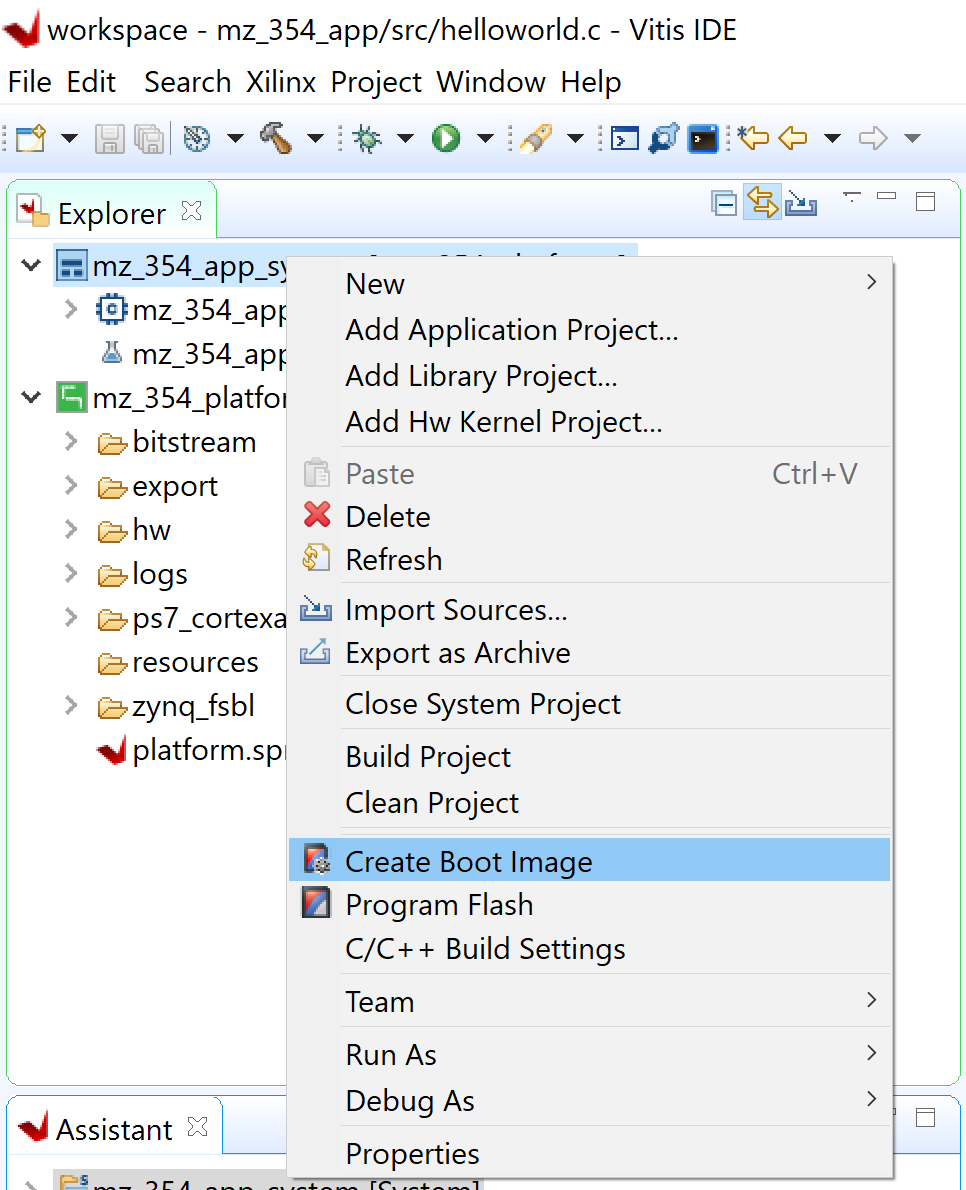
Task: Switch to the Assistant tab
Action: click(x=115, y=1128)
